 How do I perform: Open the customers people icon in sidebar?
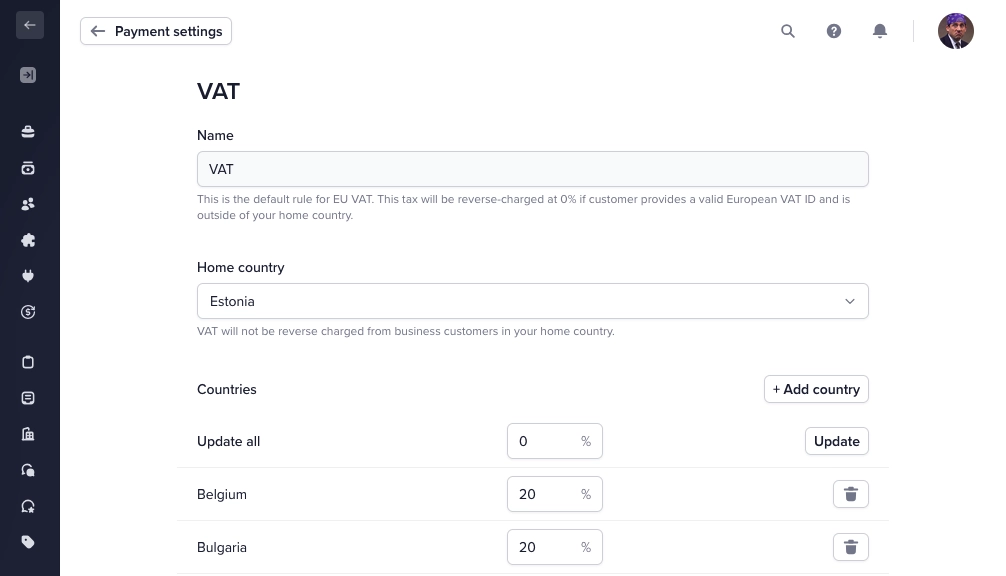28,204
